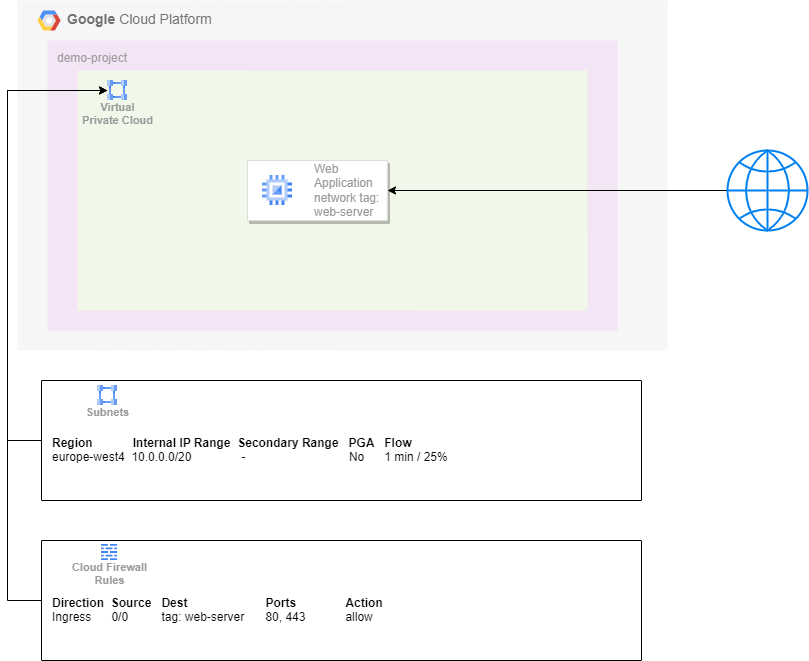Click the 'demo-project' label
This screenshot has width=809, height=661.
92,58
